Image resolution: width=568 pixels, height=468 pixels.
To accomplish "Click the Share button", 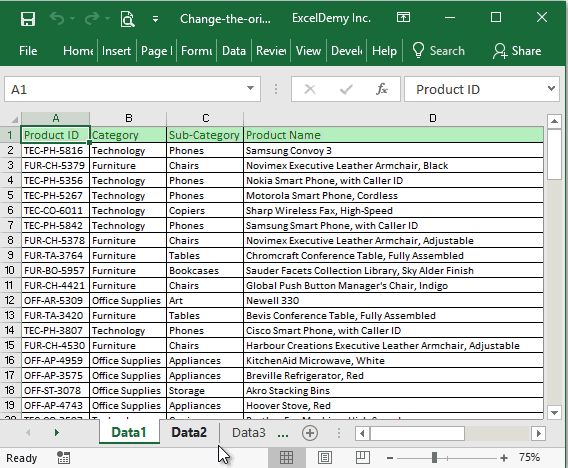I will coord(517,51).
